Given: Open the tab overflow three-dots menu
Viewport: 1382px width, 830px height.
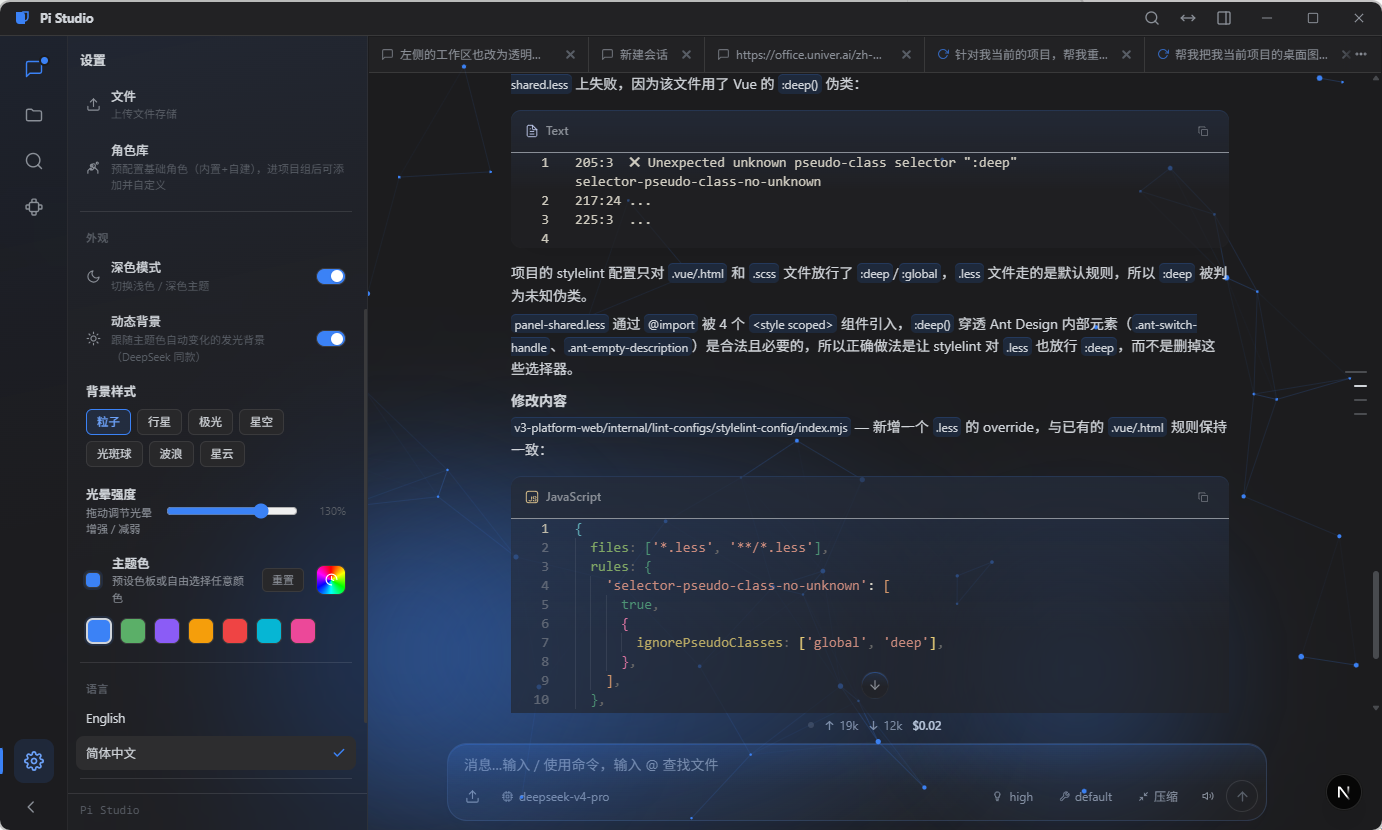Looking at the screenshot, I should pos(1361,55).
